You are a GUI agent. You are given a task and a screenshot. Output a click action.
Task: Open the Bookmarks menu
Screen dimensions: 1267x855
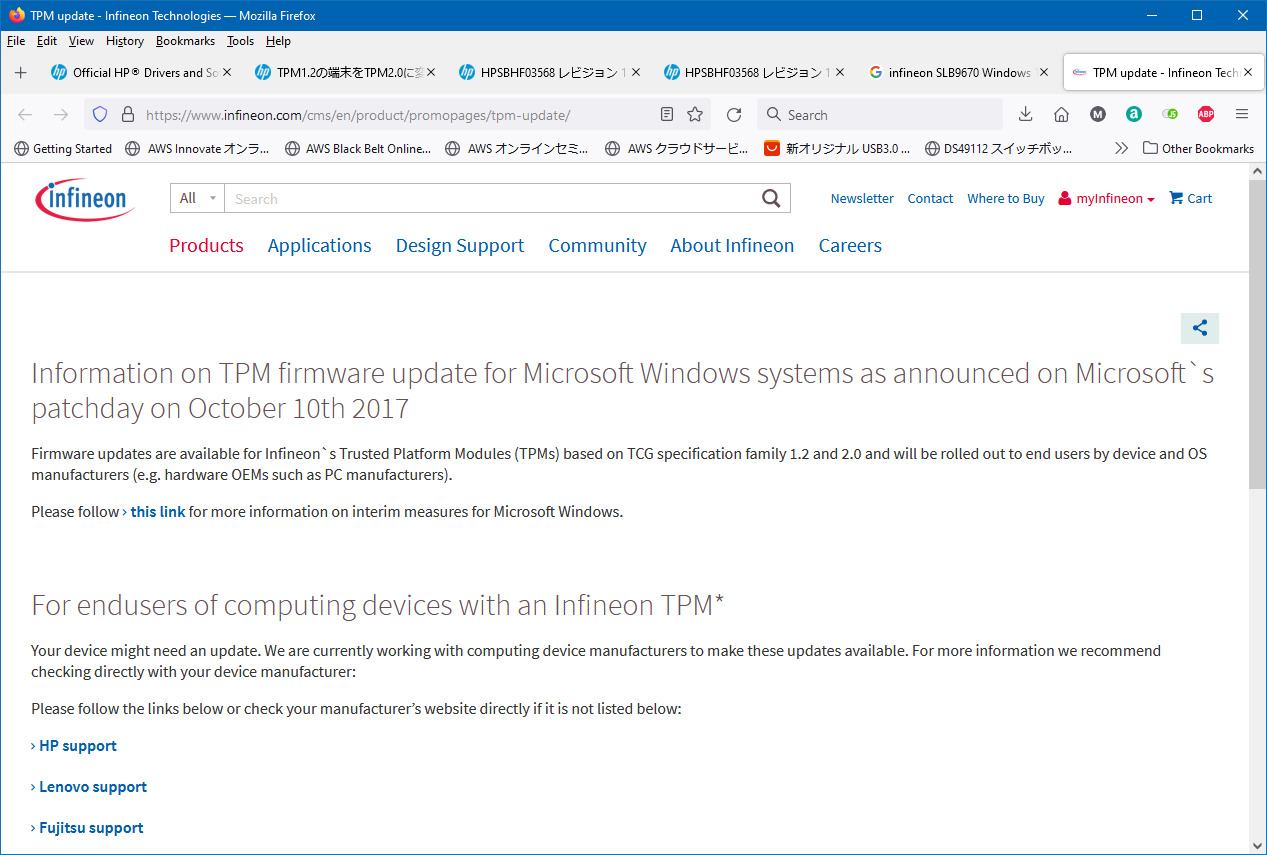(x=185, y=41)
